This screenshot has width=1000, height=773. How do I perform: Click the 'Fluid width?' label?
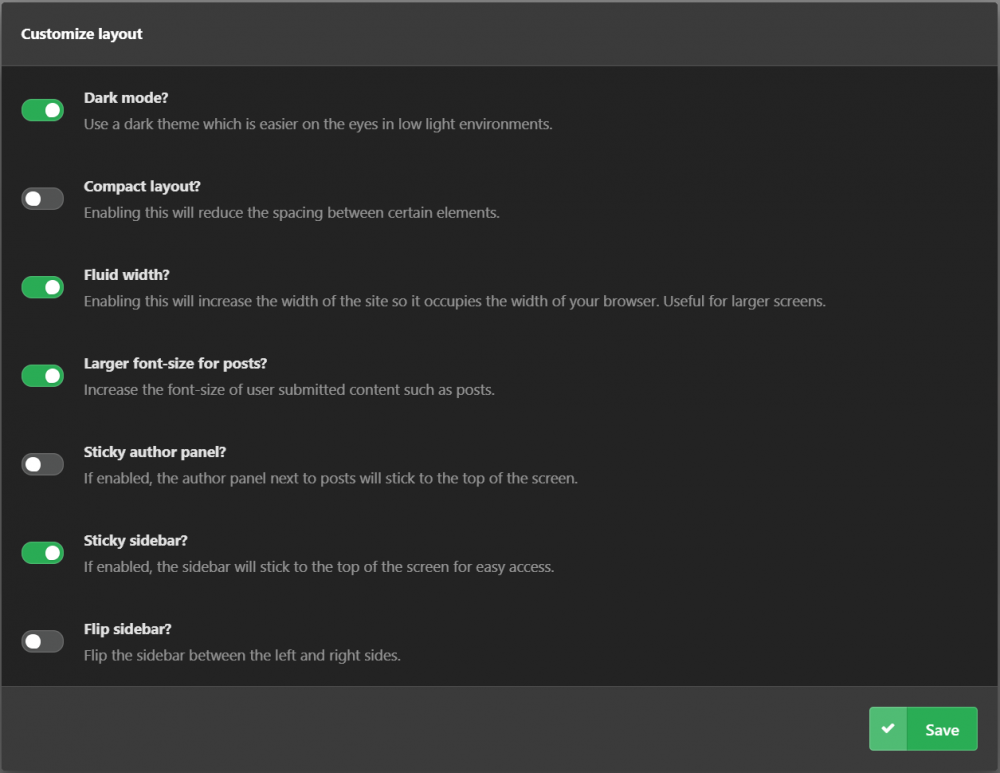point(127,275)
